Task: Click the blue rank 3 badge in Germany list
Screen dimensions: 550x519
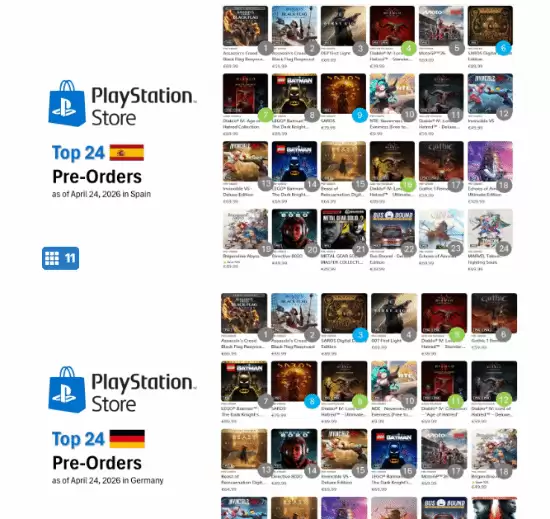Action: tap(360, 335)
